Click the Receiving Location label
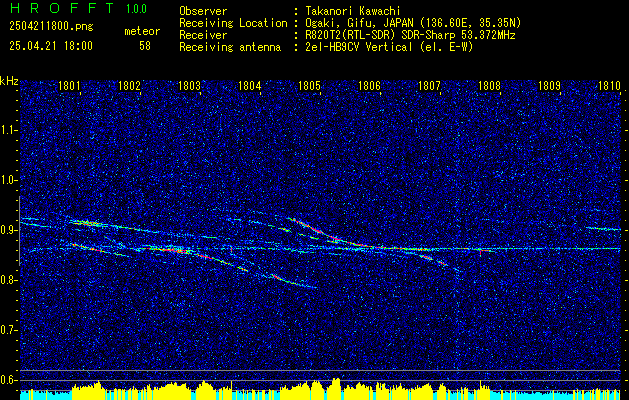The width and height of the screenshot is (629, 400). (233, 23)
